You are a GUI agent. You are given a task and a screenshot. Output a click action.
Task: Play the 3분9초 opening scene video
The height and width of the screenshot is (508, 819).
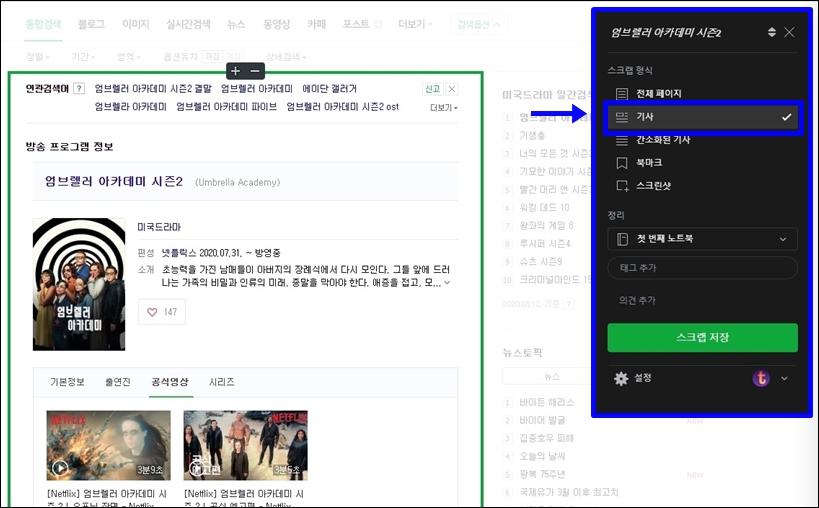[x=109, y=445]
